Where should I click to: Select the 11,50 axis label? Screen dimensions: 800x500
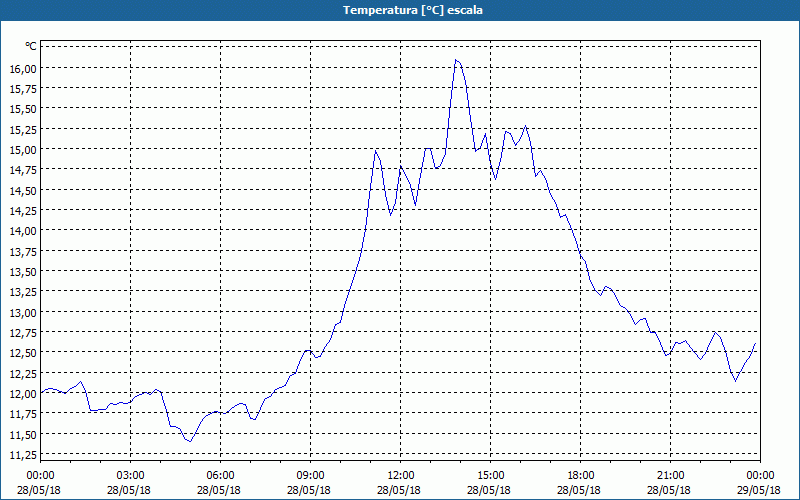pyautogui.click(x=23, y=435)
